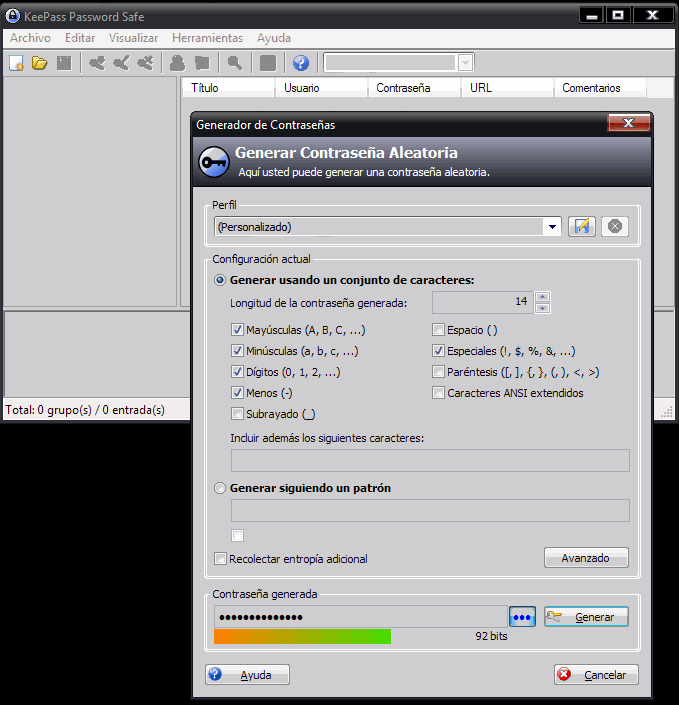Select Generar siguiendo un patrón radio
This screenshot has width=679, height=705.
point(219,488)
